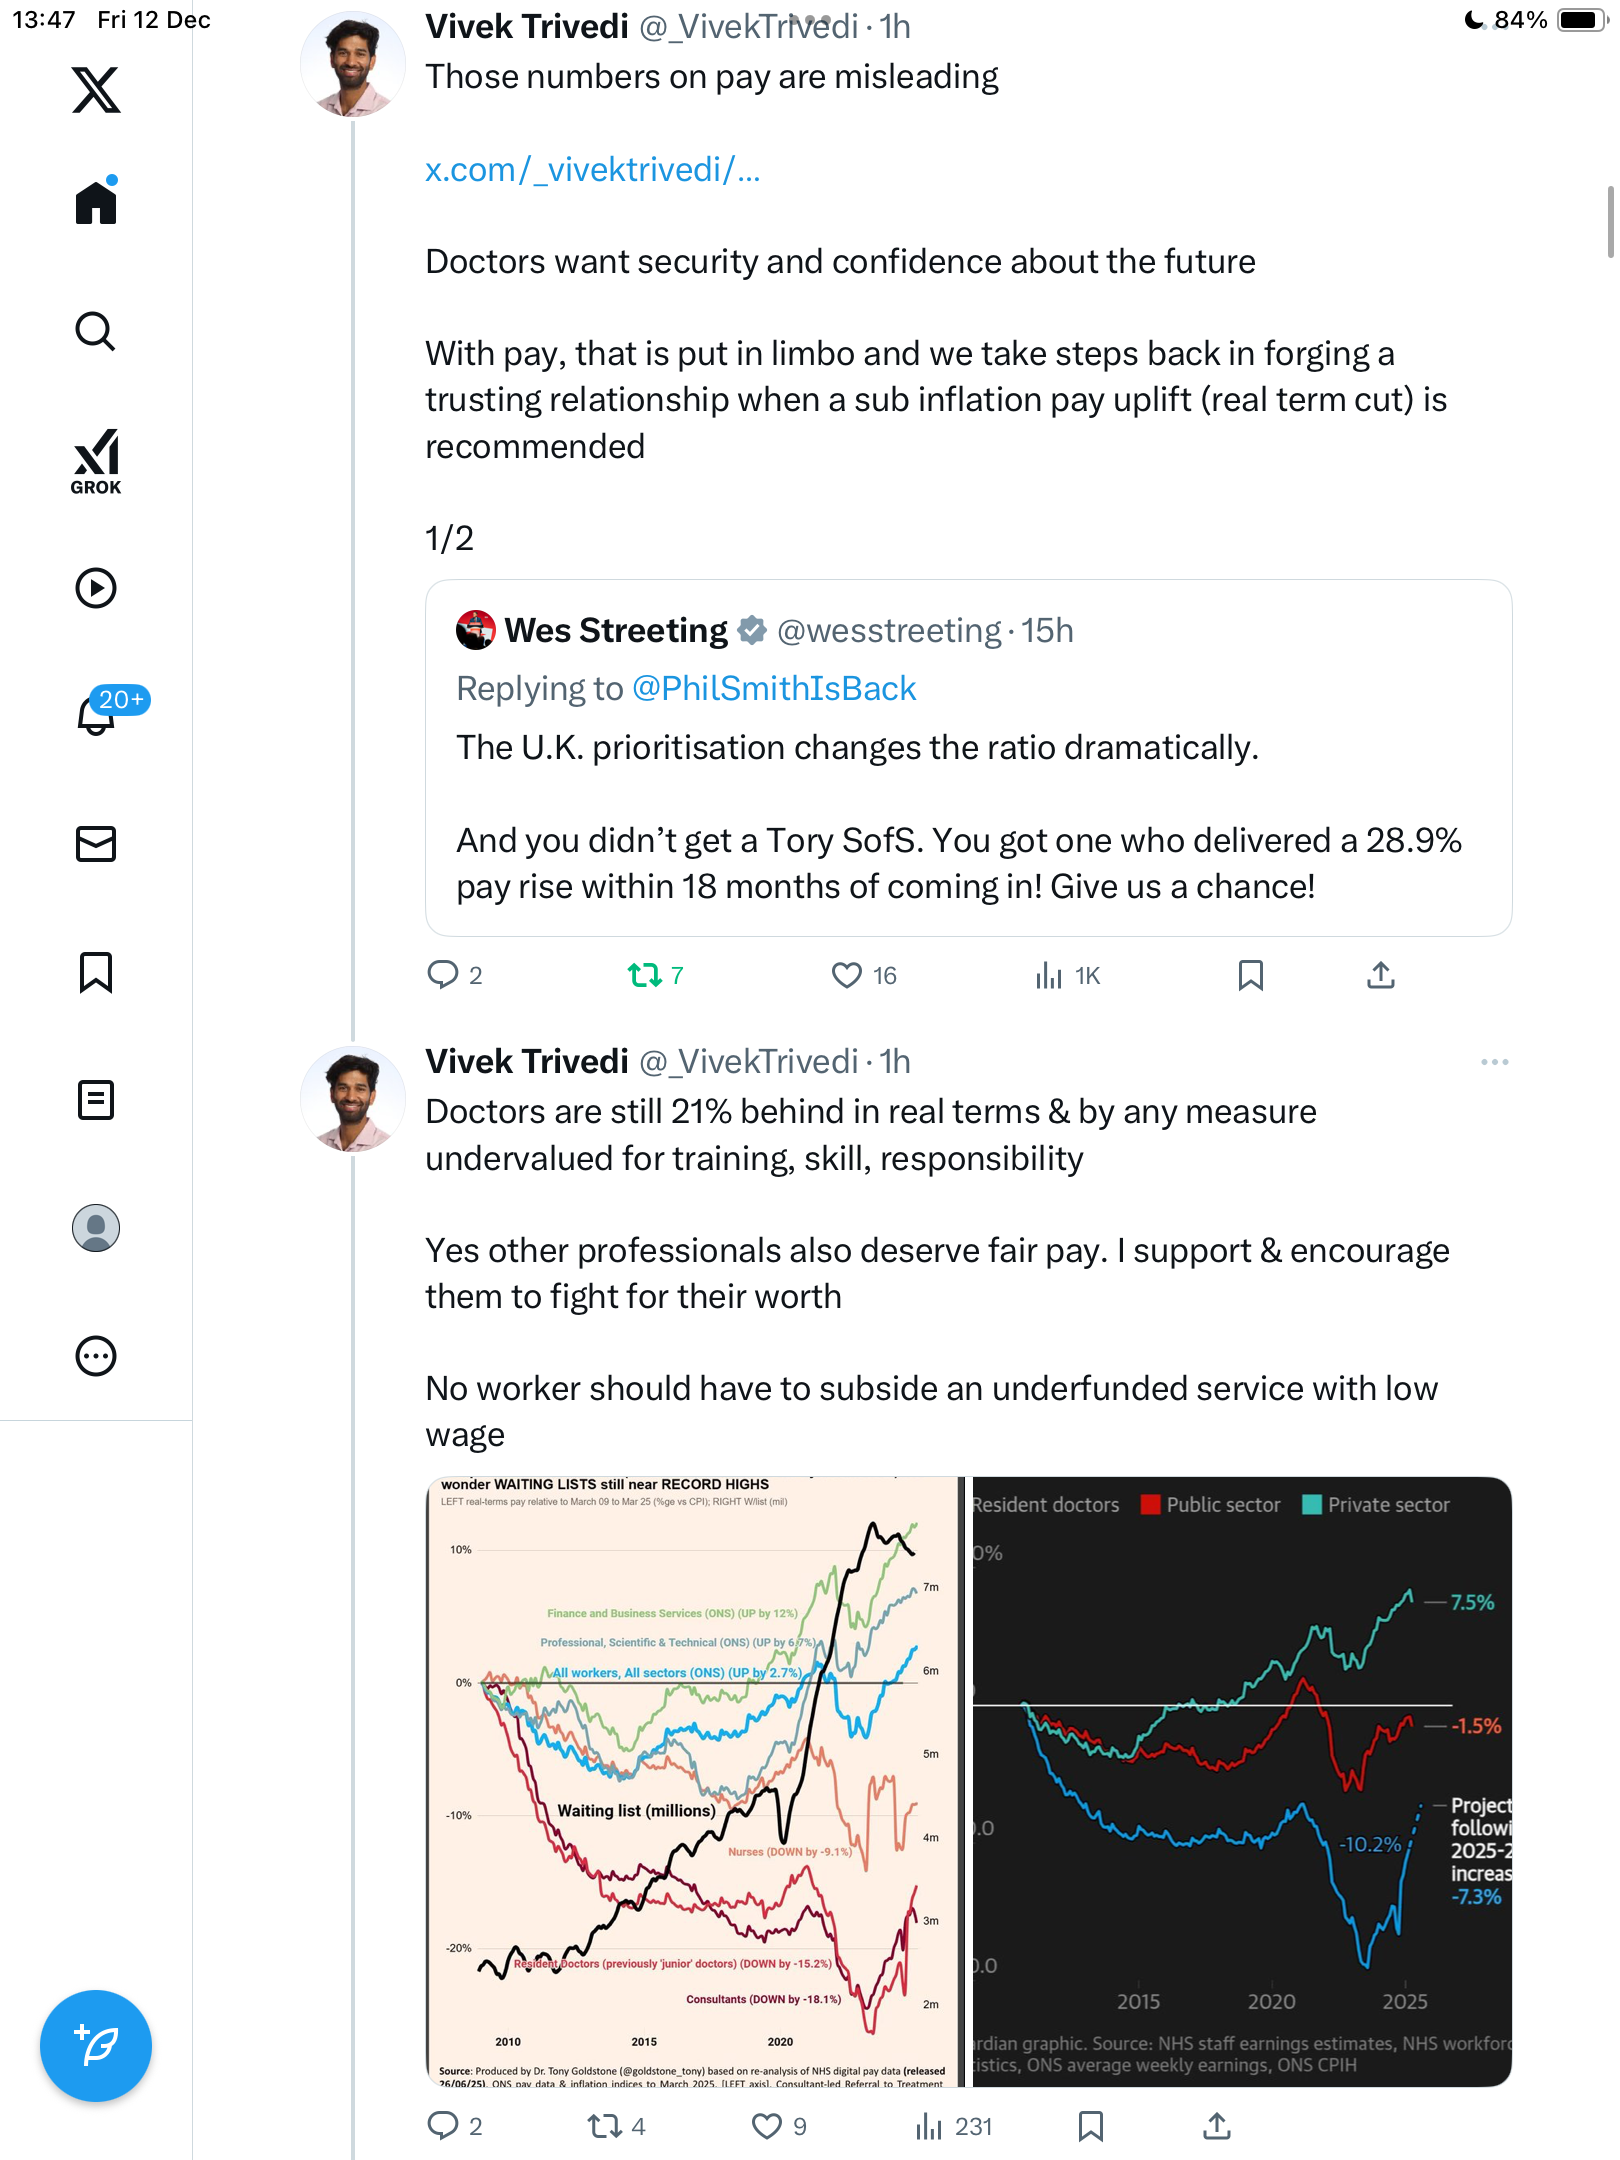
Task: Open the Lists page in the sidebar
Action: [96, 1100]
